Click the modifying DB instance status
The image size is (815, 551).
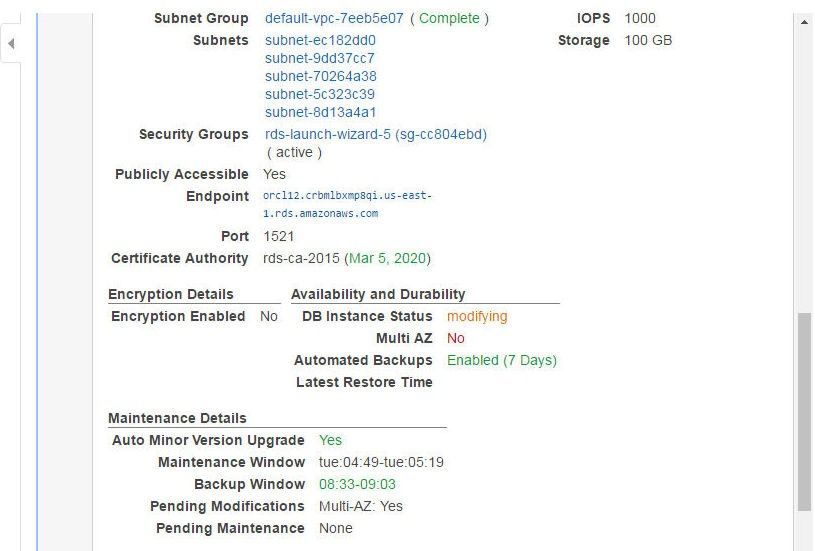pos(477,317)
